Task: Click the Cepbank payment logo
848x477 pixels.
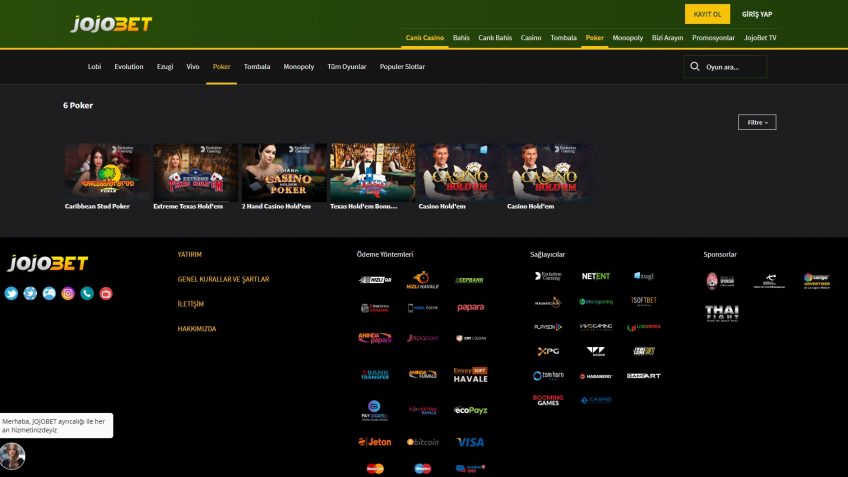Action: click(469, 280)
